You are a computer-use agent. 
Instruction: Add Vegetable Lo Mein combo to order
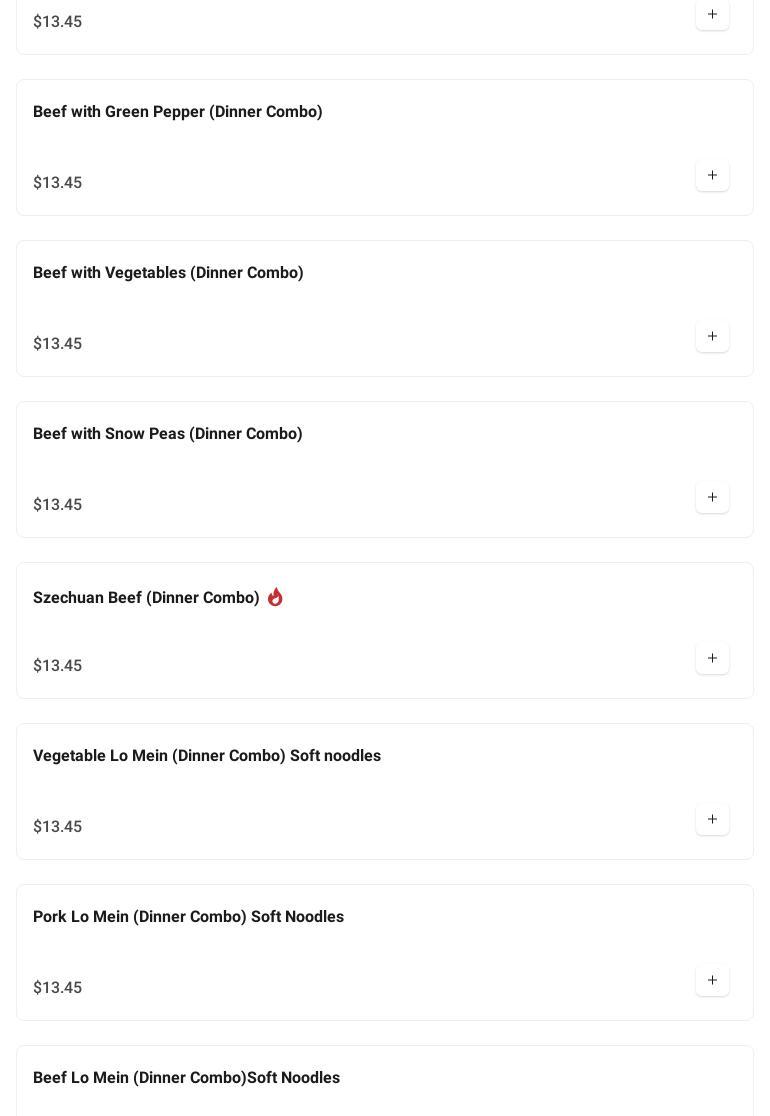(712, 820)
